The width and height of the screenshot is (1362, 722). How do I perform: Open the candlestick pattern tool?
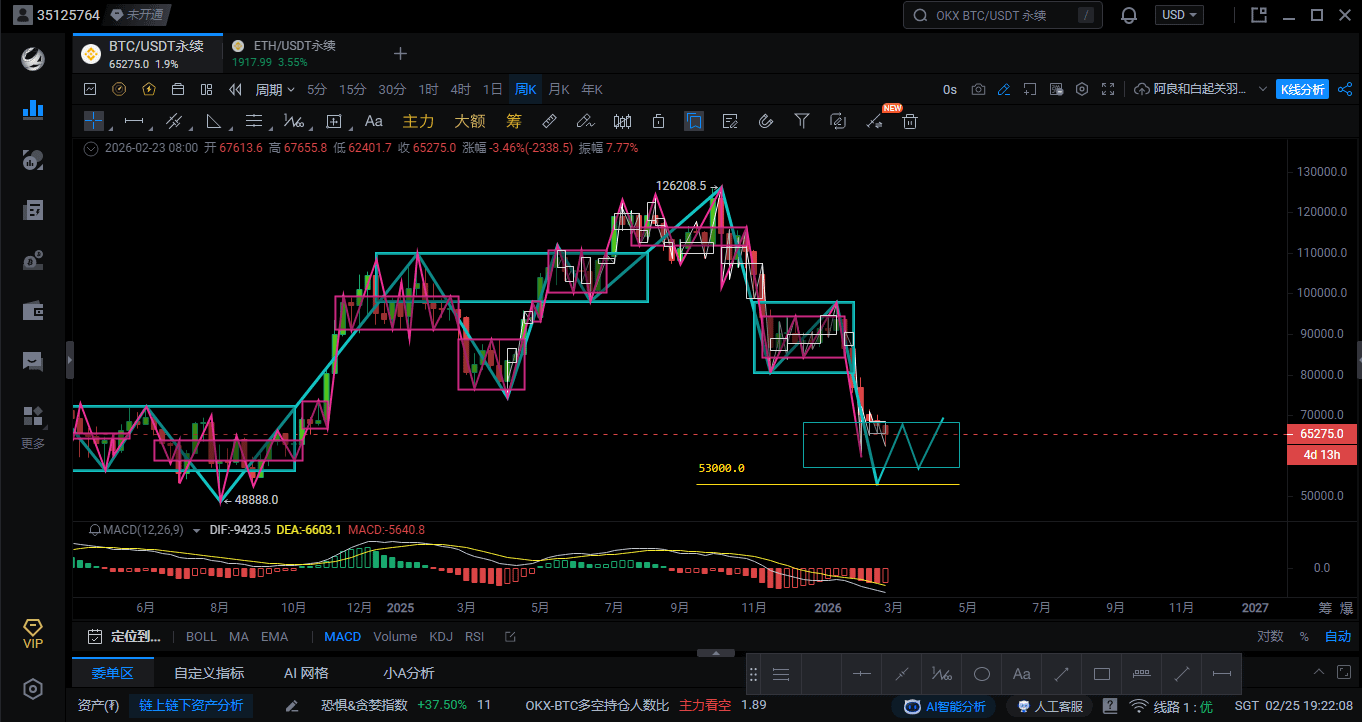coord(622,121)
